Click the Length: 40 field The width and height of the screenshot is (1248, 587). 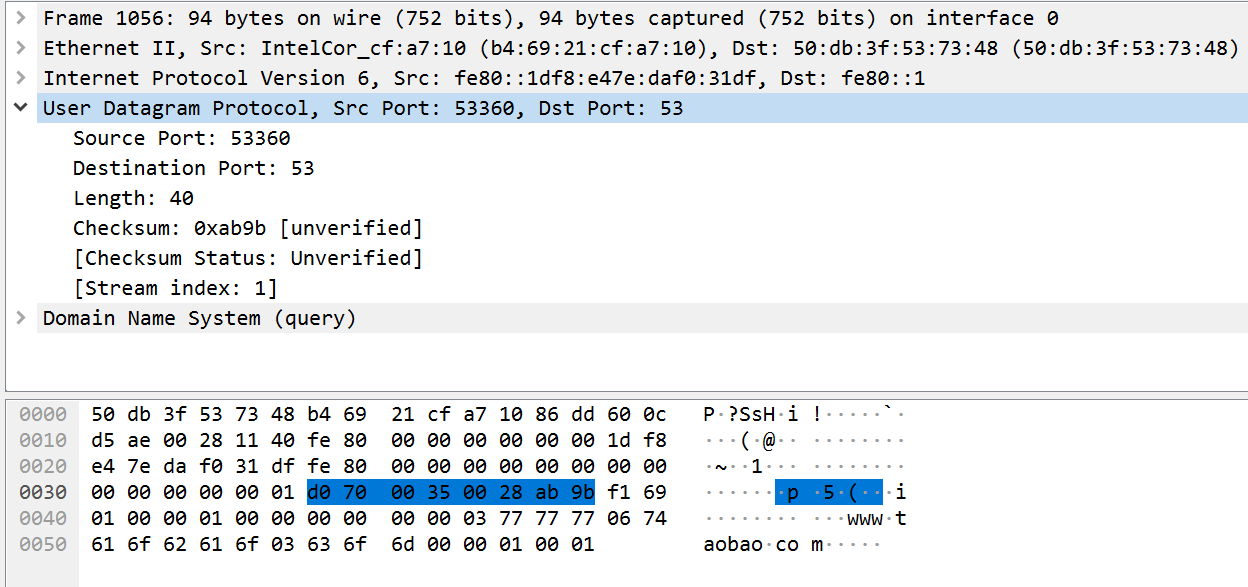point(133,198)
